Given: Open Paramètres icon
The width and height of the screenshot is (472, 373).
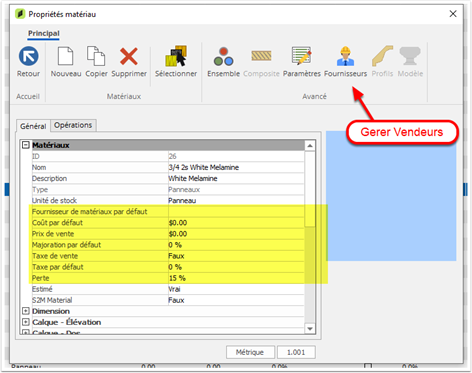Looking at the screenshot, I should point(302,55).
